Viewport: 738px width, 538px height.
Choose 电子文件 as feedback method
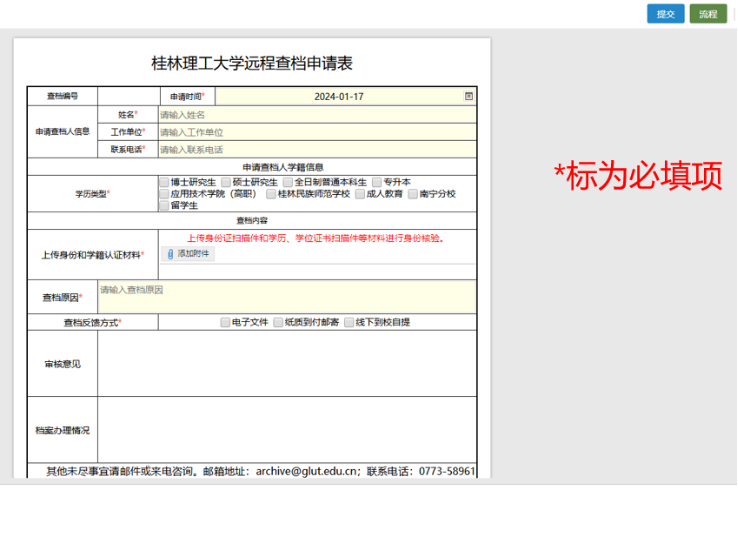click(x=225, y=323)
